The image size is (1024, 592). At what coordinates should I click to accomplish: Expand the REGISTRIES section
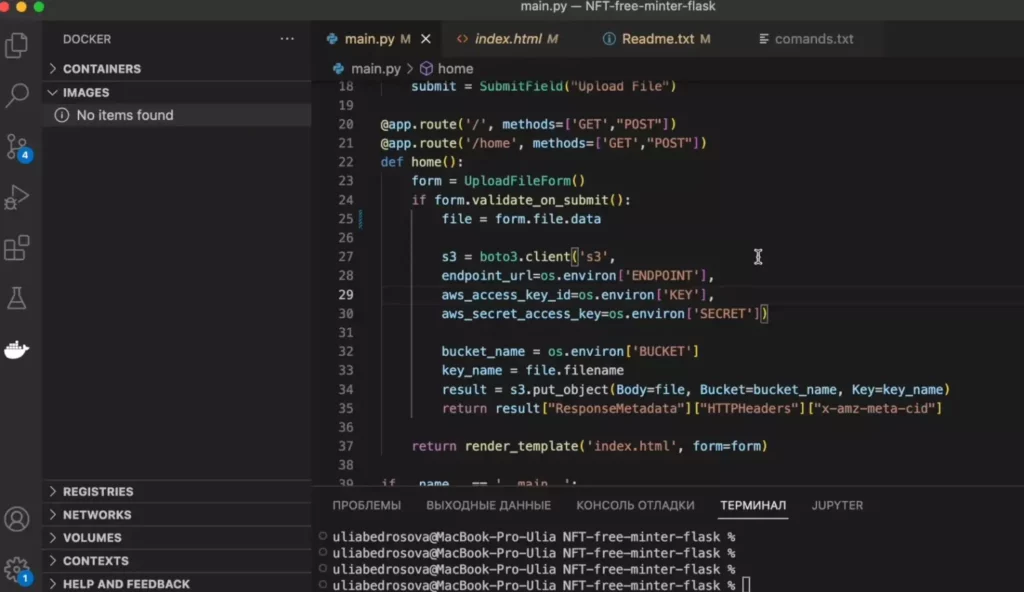coord(97,492)
